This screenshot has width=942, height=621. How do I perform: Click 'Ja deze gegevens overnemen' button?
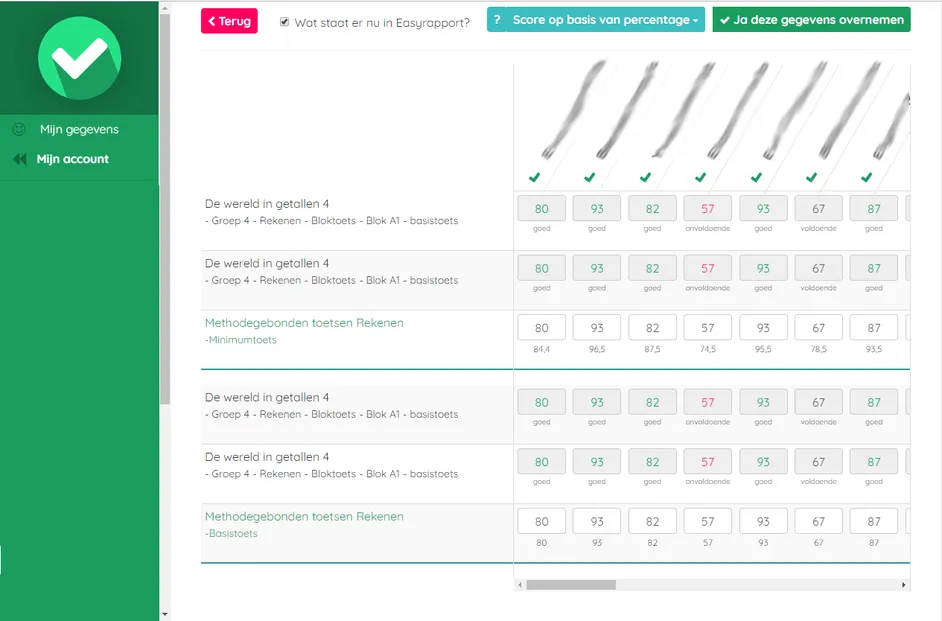pos(812,20)
